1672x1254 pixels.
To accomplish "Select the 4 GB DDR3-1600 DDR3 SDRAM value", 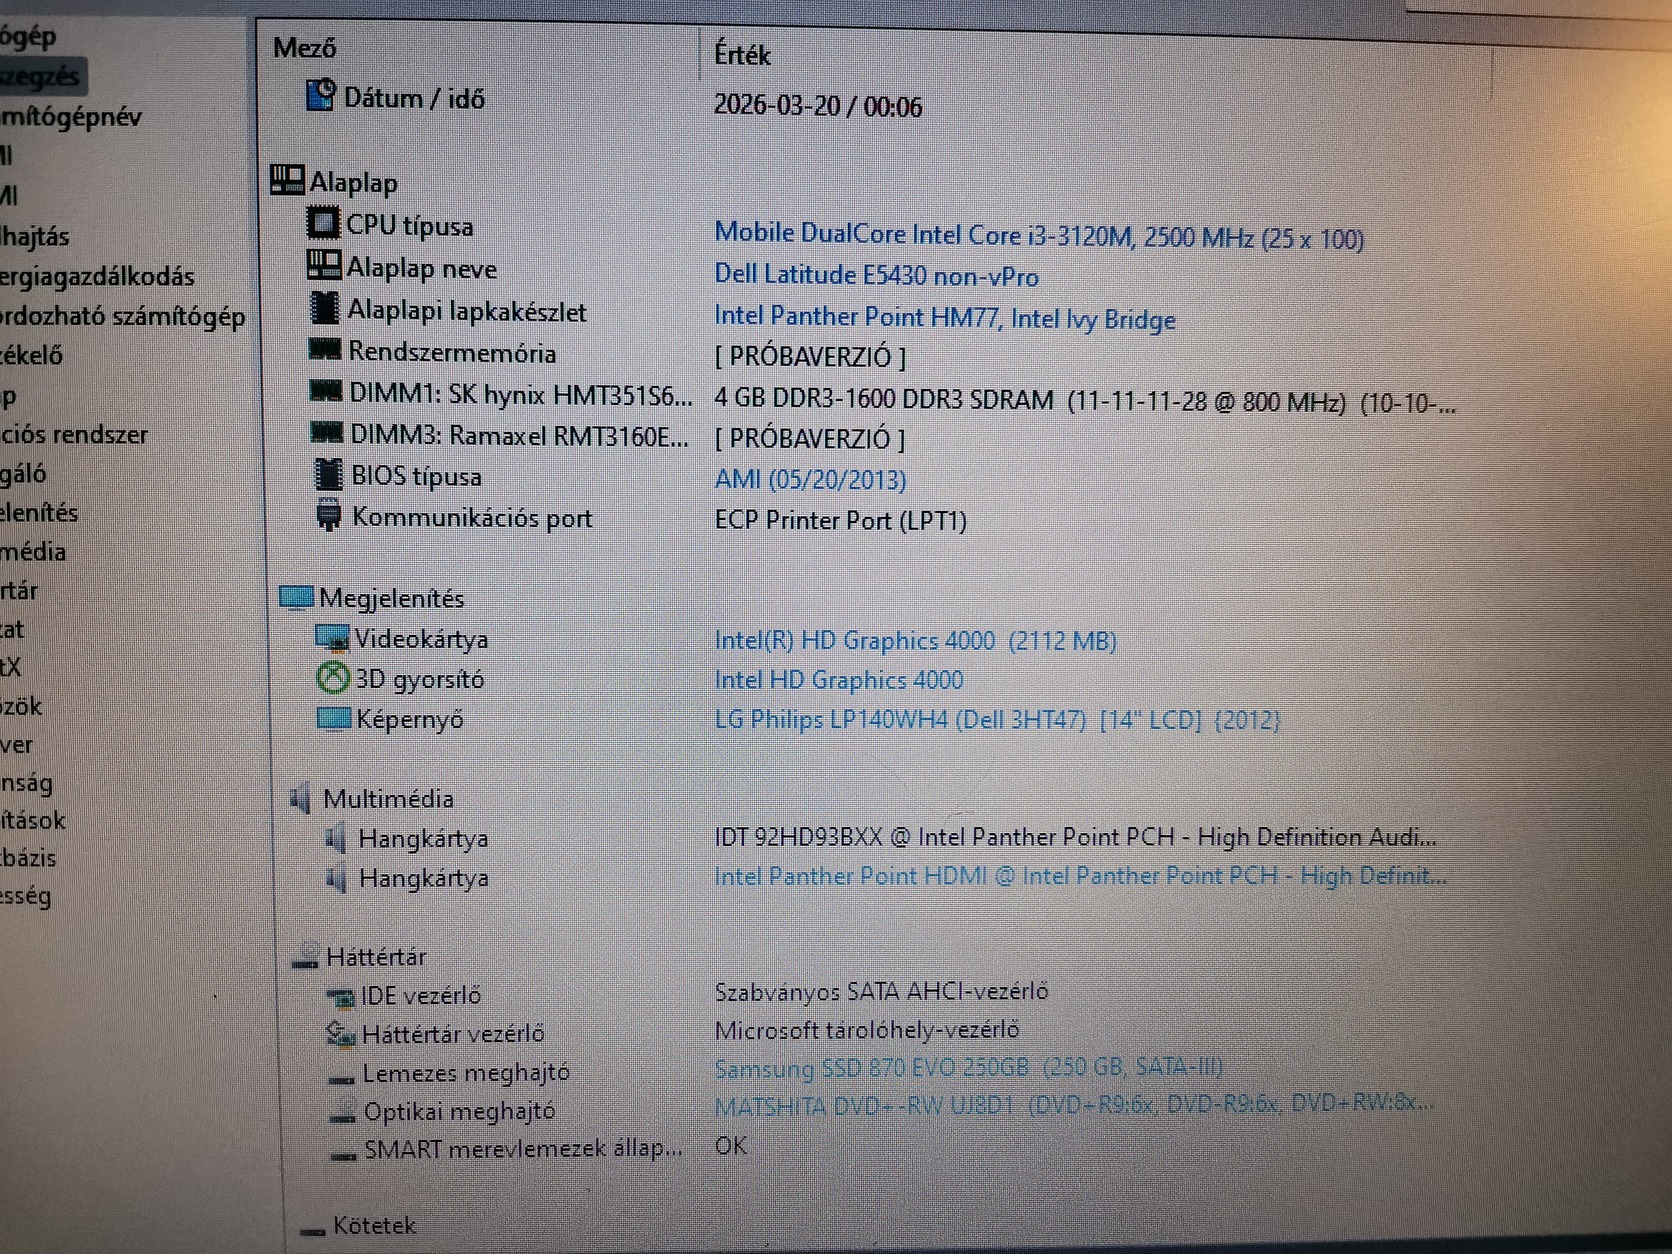I will coord(1085,402).
